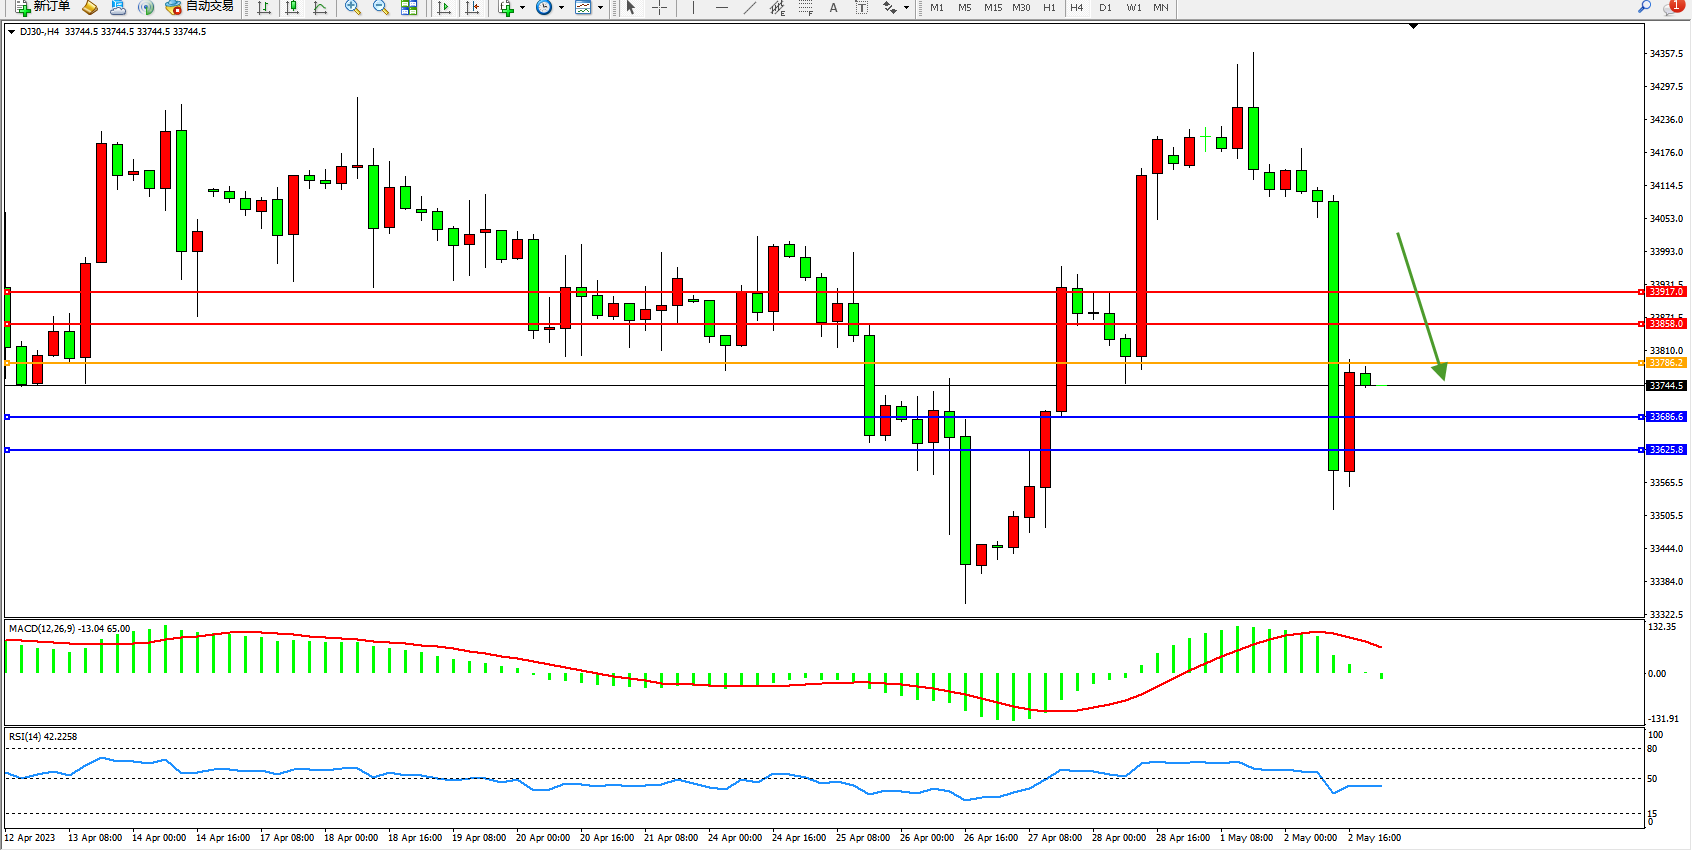Open the indicators list dropdown arrow
The height and width of the screenshot is (851, 1692).
click(522, 8)
